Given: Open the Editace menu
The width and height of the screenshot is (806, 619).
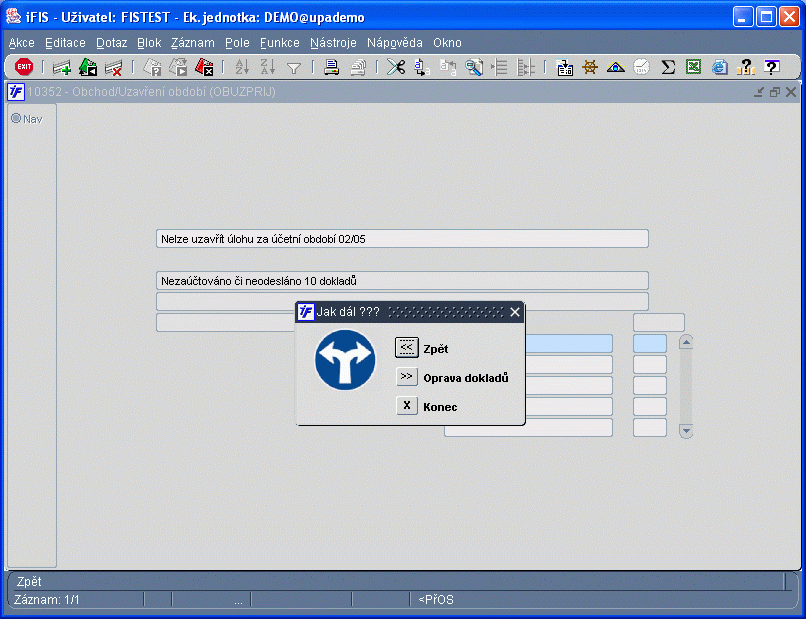Looking at the screenshot, I should [65, 43].
